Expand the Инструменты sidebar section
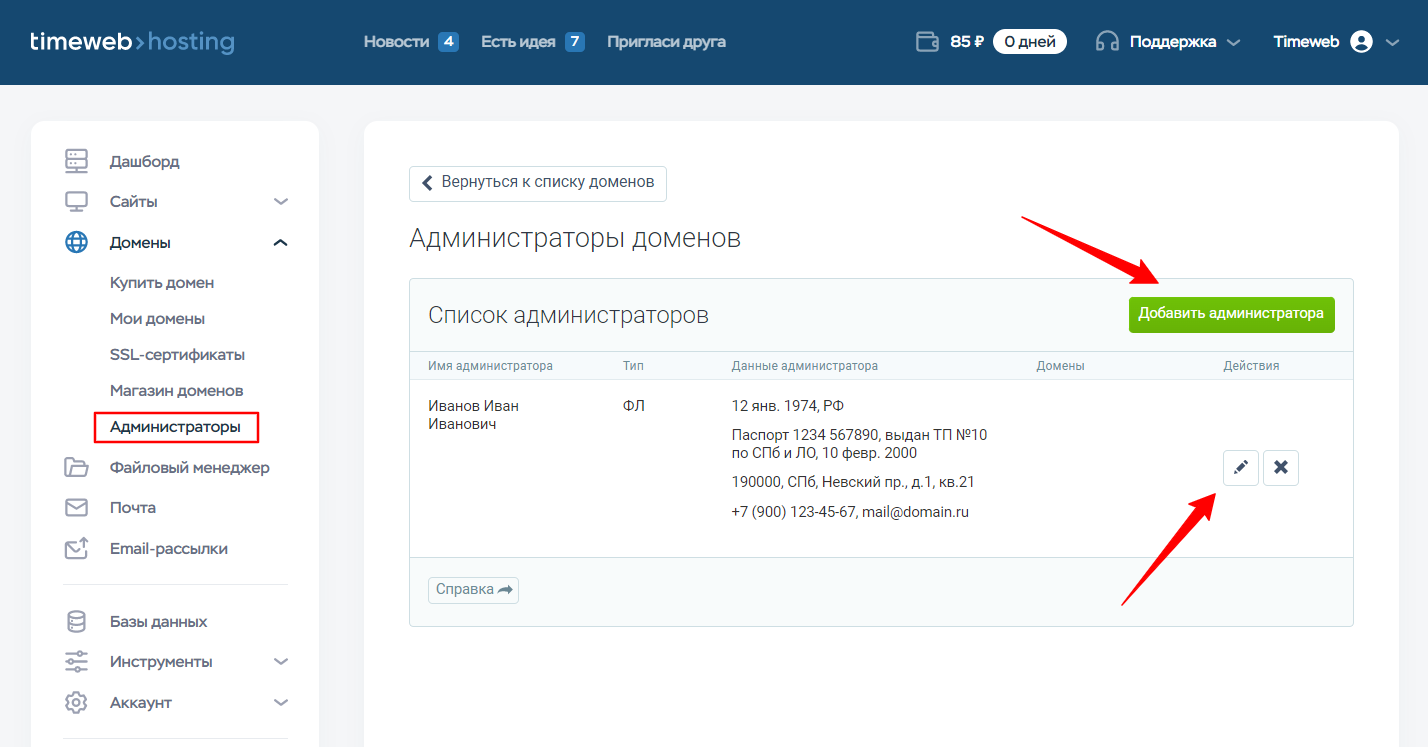Viewport: 1428px width, 747px height. [281, 662]
